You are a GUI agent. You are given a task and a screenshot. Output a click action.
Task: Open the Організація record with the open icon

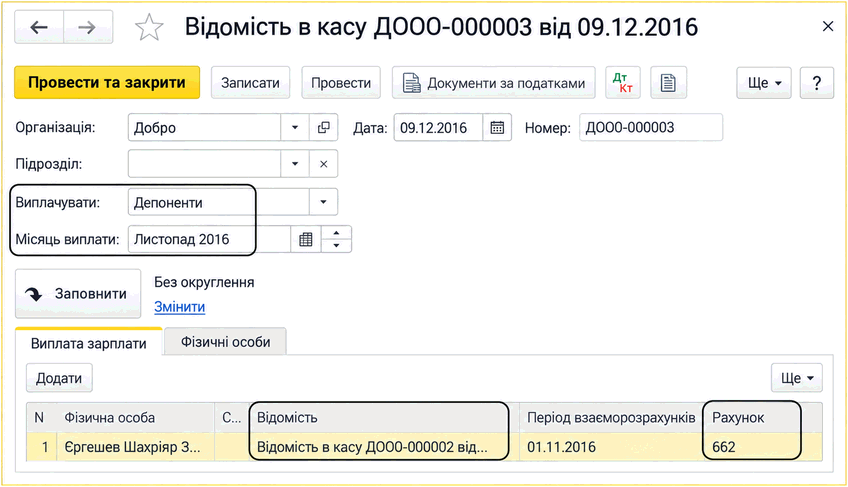323,128
